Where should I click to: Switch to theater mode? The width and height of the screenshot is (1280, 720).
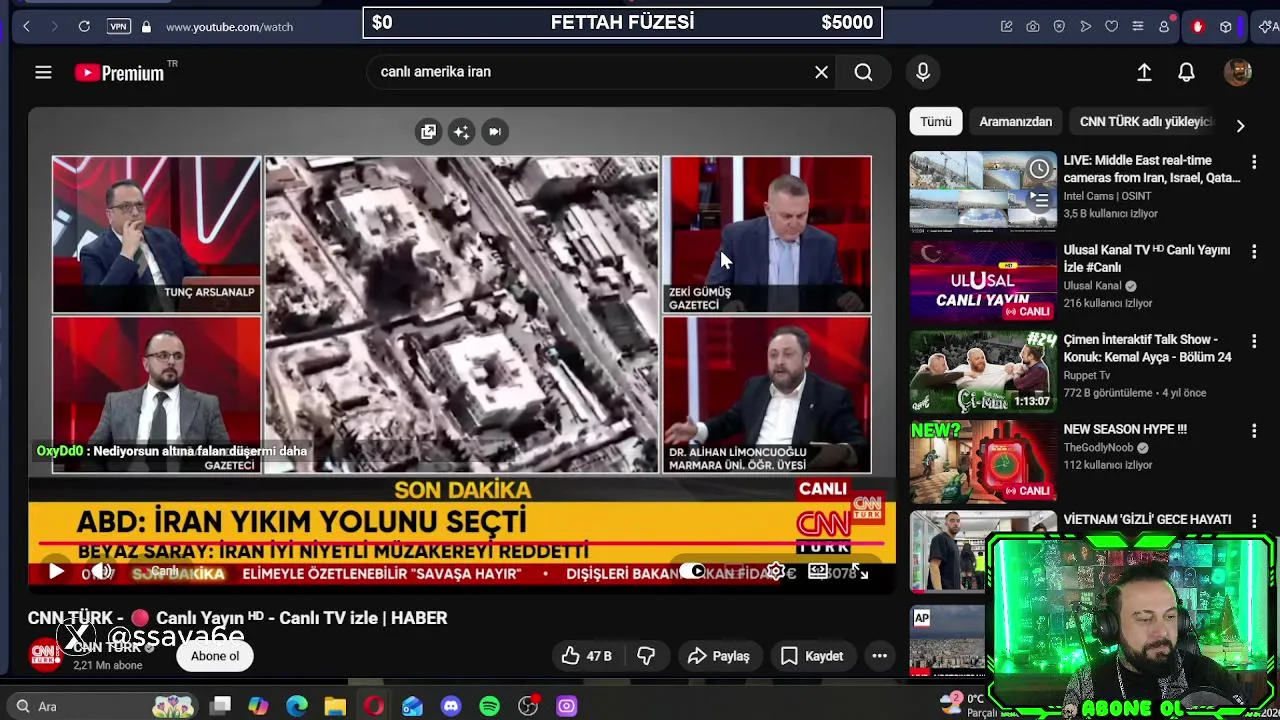point(818,572)
